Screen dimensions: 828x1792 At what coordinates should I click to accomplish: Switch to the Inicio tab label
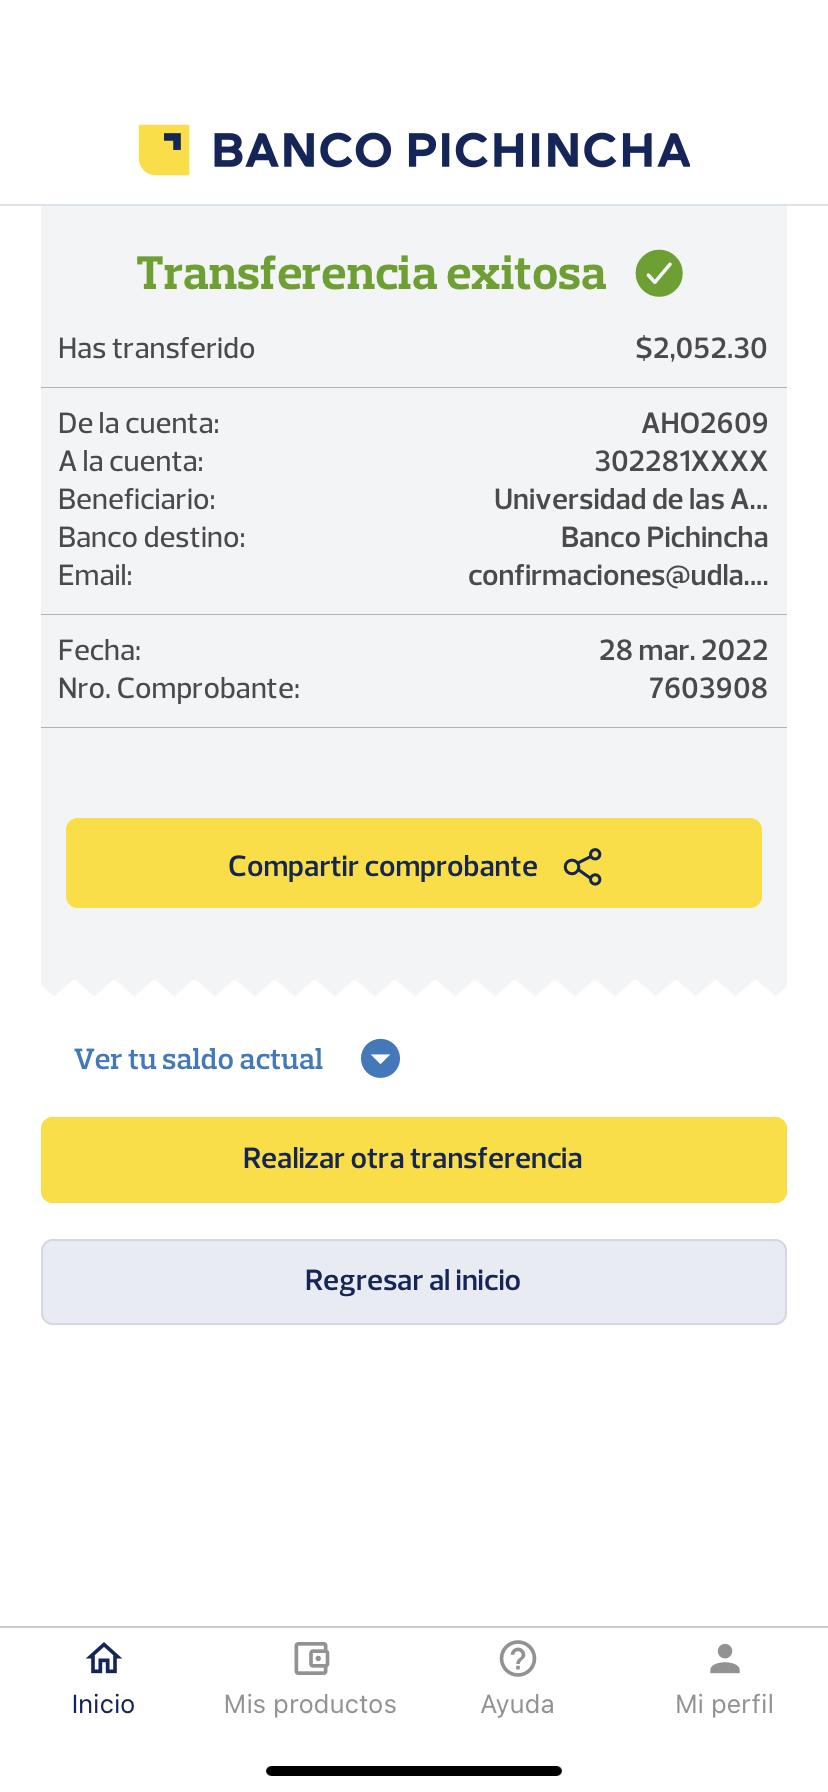103,1704
